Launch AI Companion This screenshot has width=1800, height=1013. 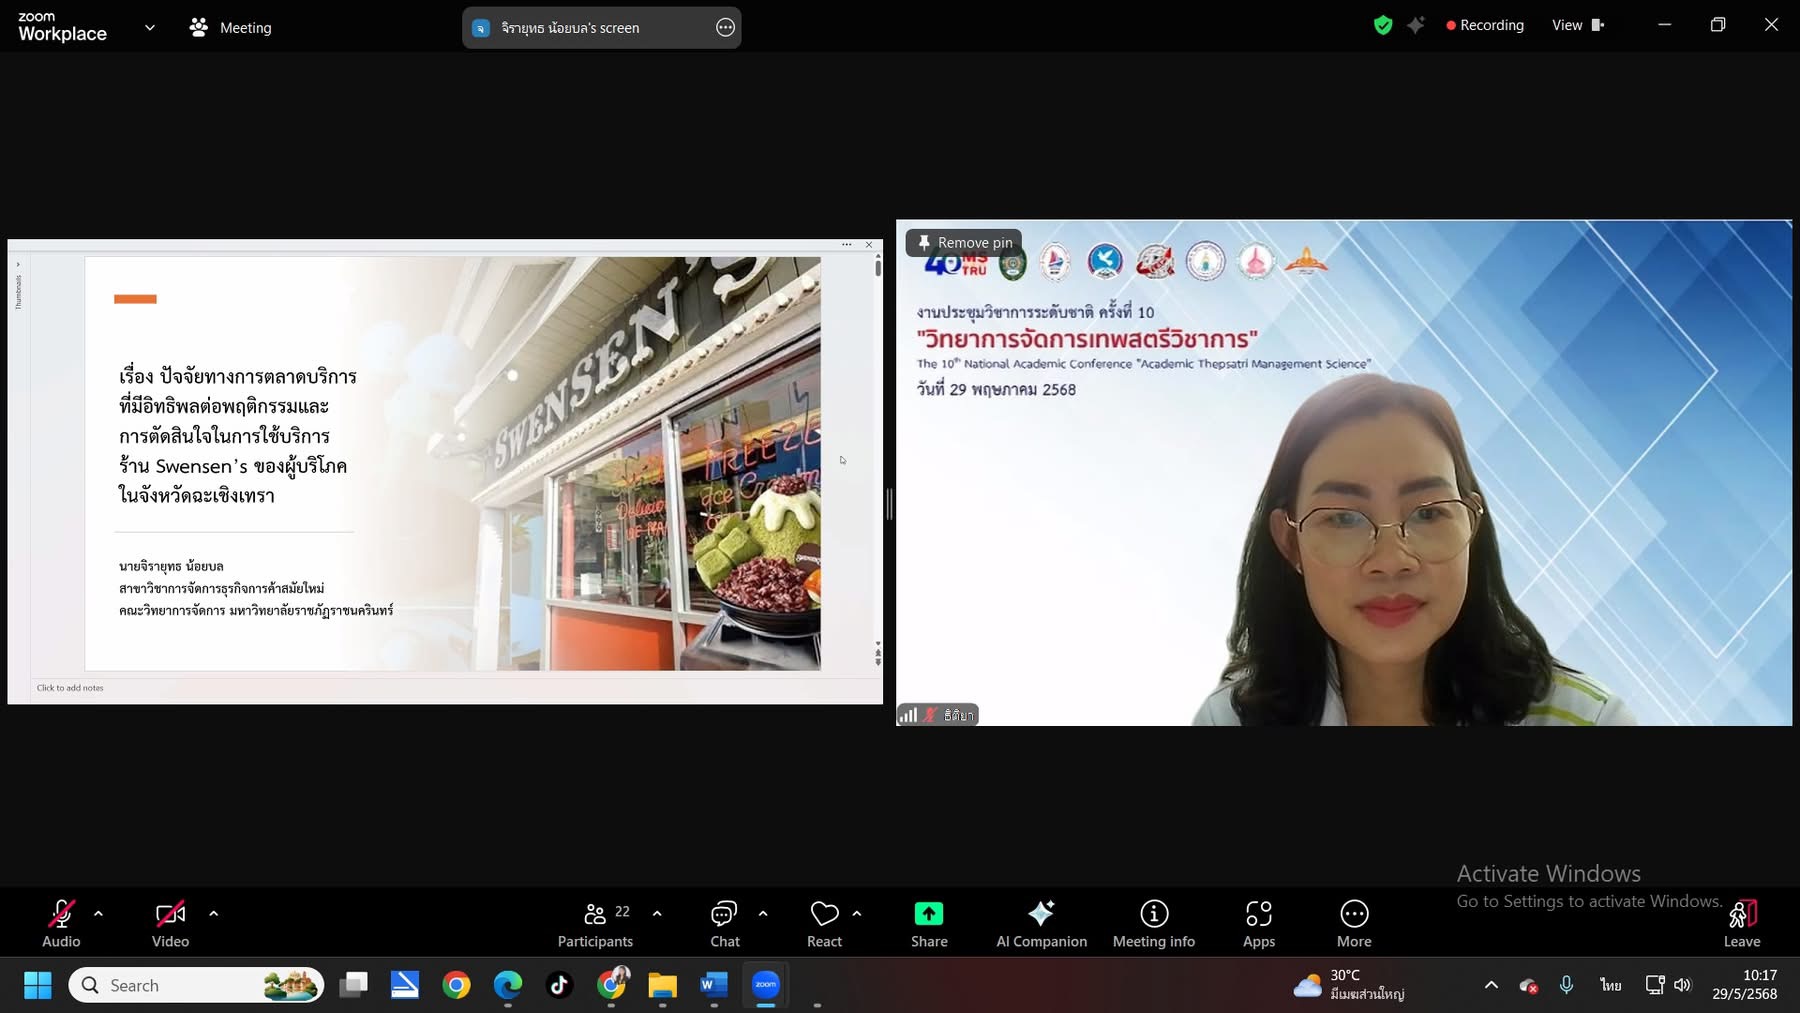(x=1041, y=923)
